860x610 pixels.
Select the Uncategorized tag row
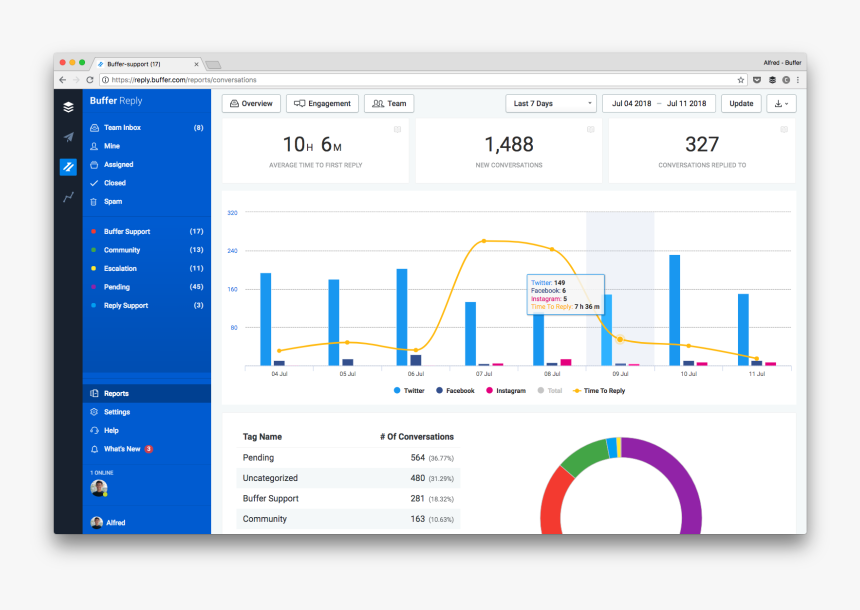pos(348,478)
